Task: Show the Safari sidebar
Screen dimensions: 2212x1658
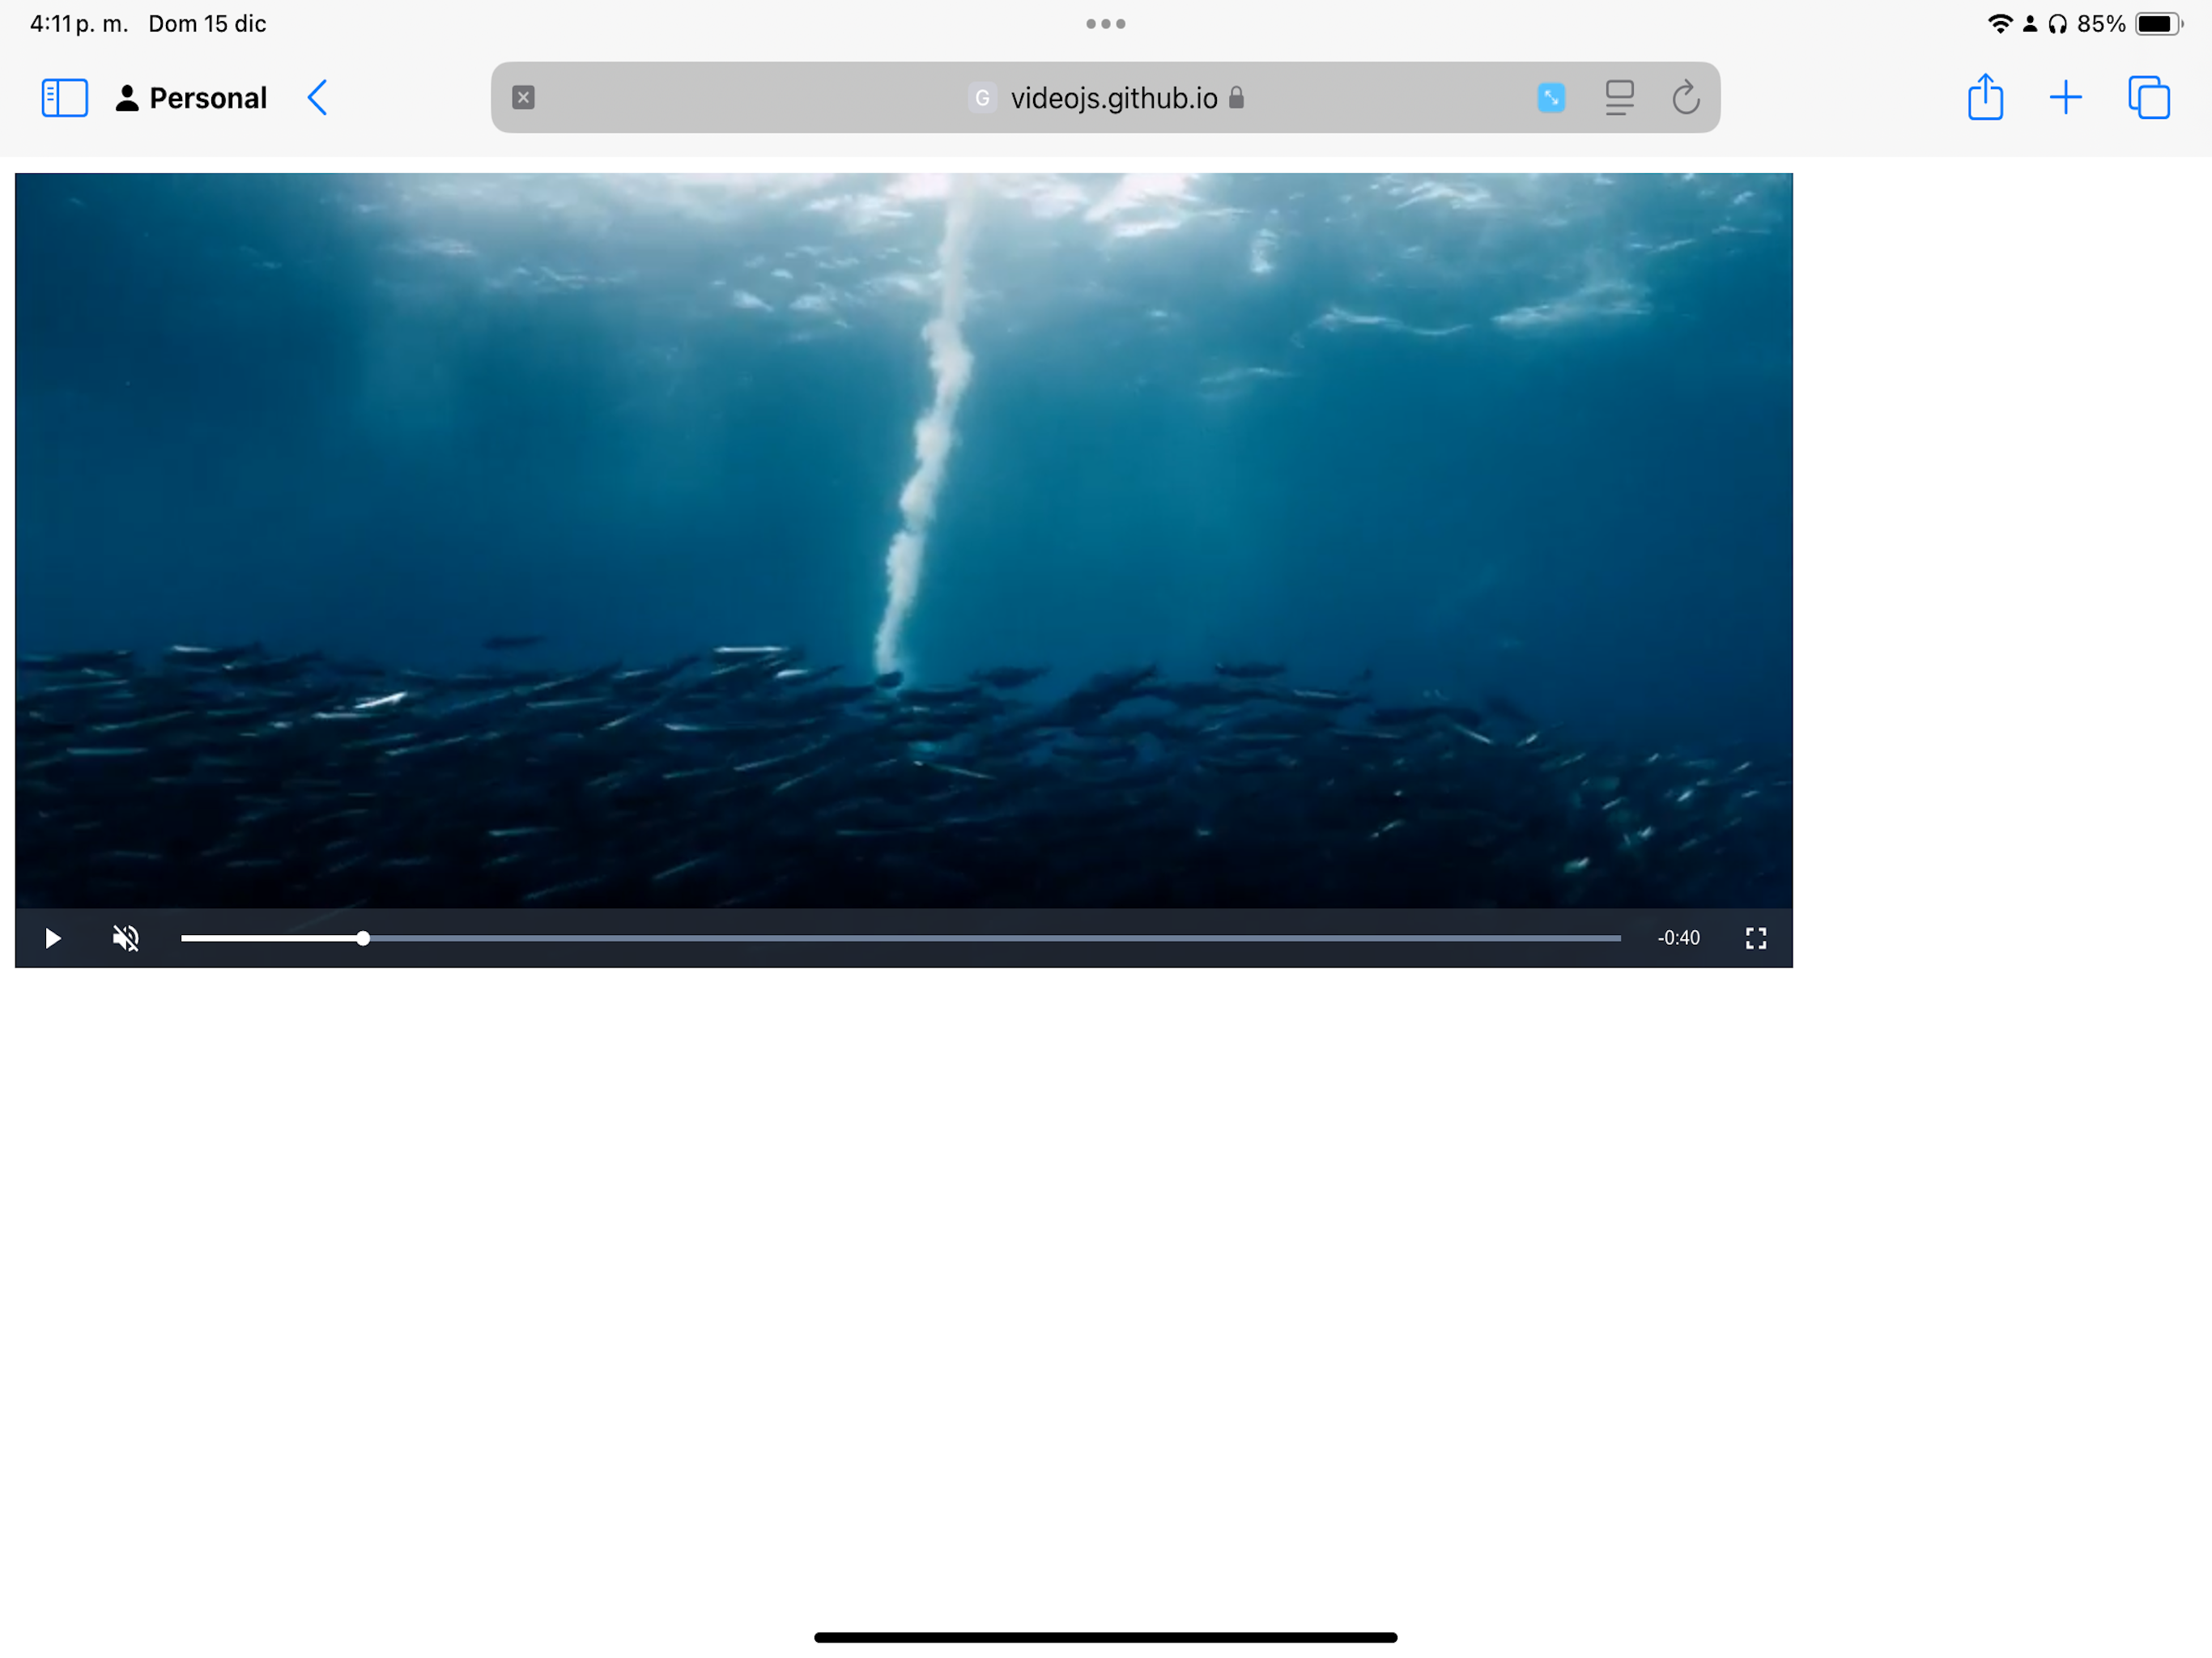Action: click(65, 98)
